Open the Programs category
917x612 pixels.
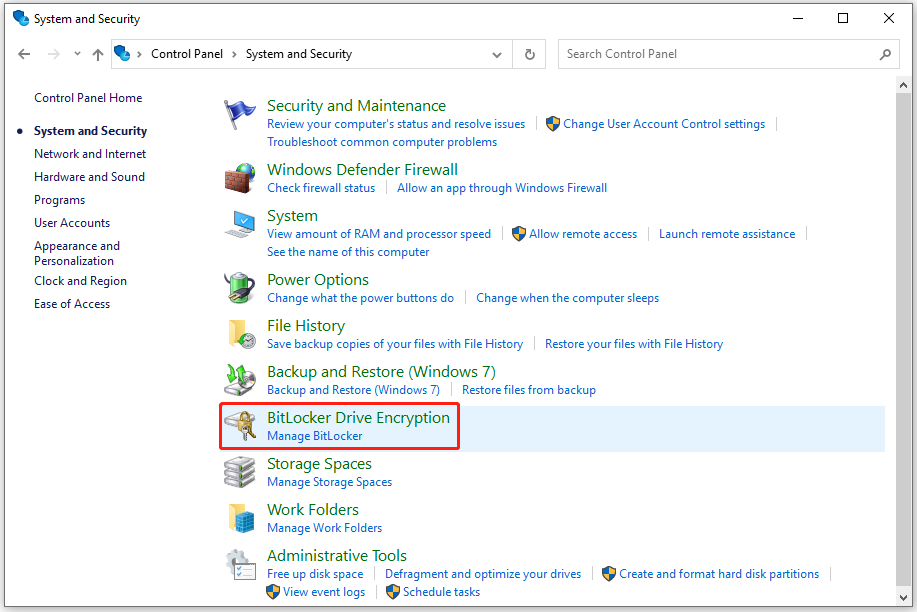coord(59,200)
